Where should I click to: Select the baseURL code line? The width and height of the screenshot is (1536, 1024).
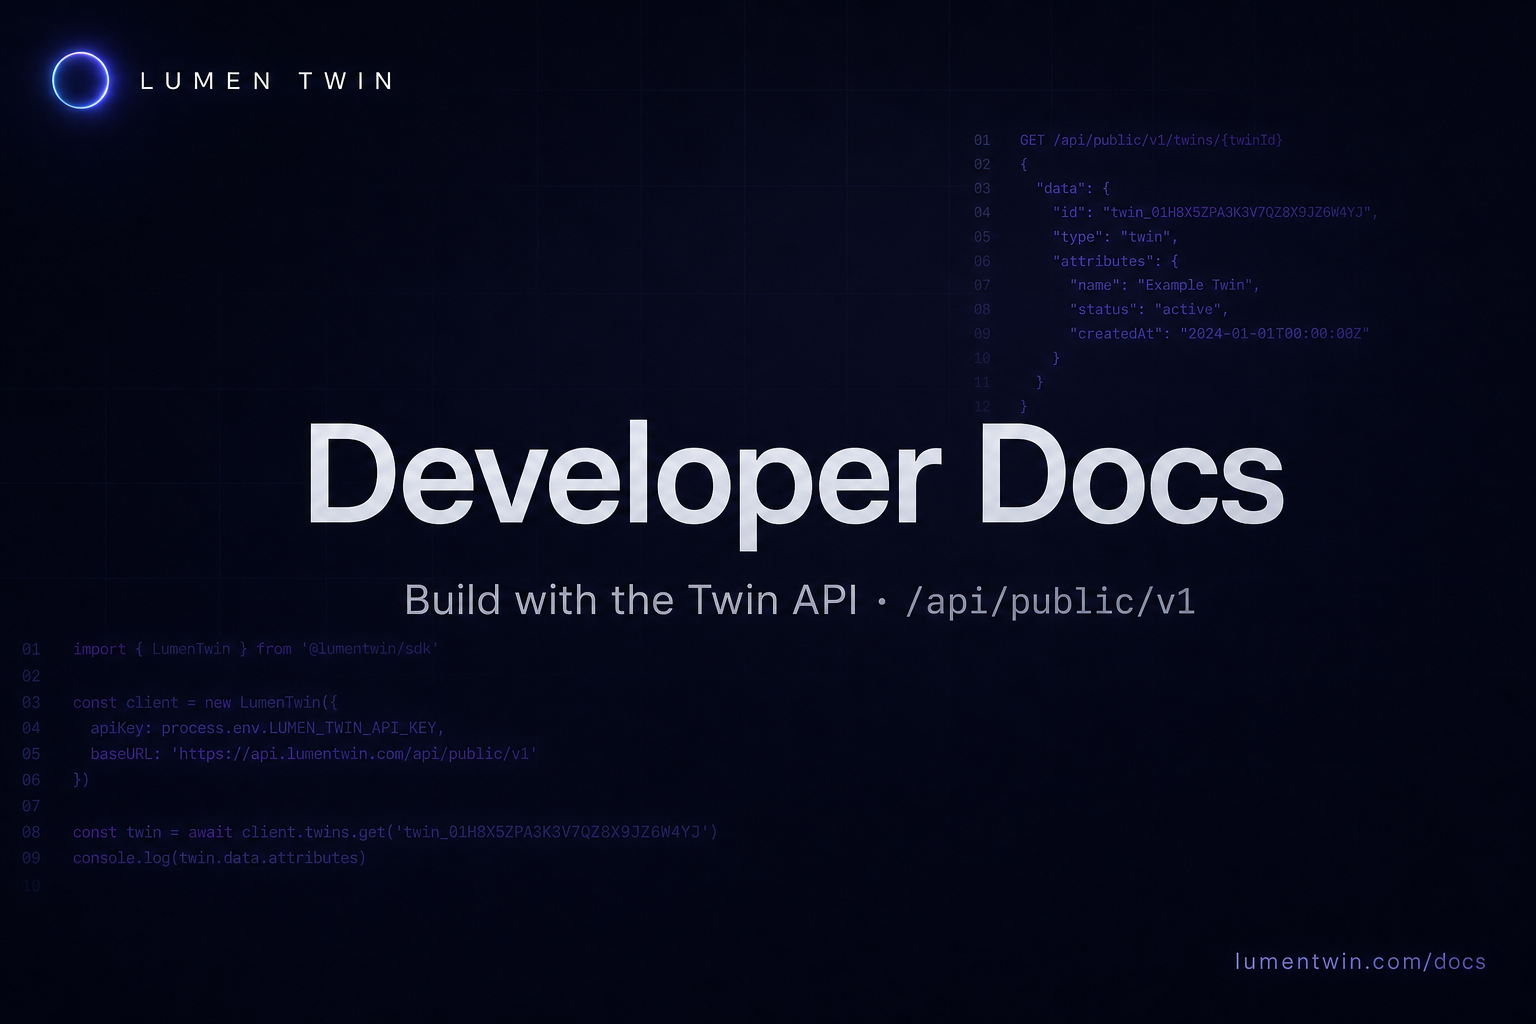314,754
